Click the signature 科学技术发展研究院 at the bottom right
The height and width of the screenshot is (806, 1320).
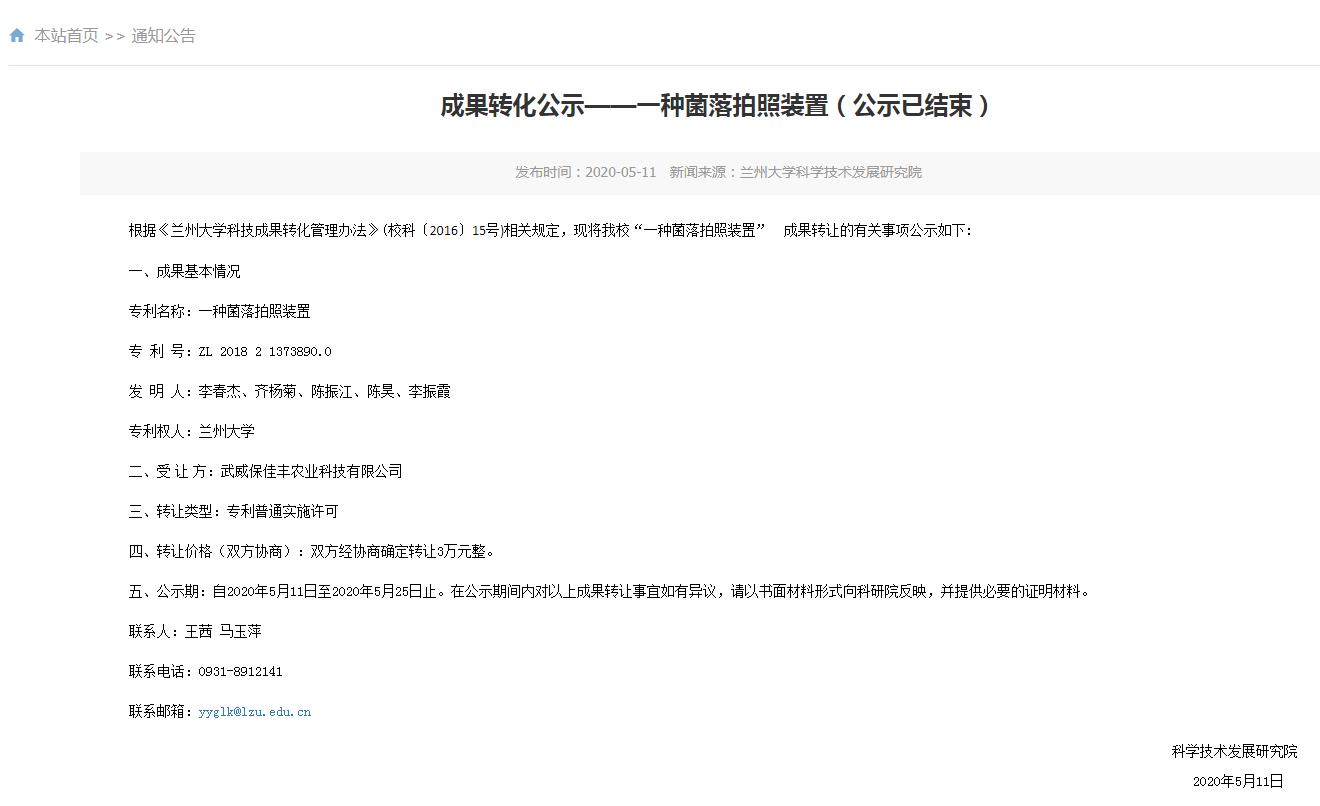tap(1234, 751)
